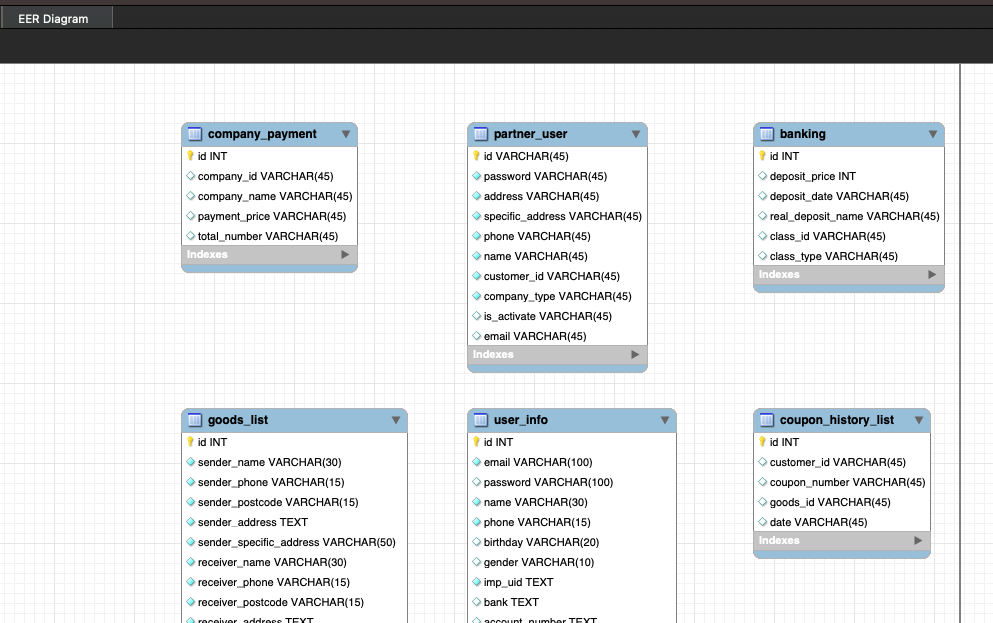Expand Indexes section of company_payment table
The height and width of the screenshot is (623, 993).
coord(345,255)
